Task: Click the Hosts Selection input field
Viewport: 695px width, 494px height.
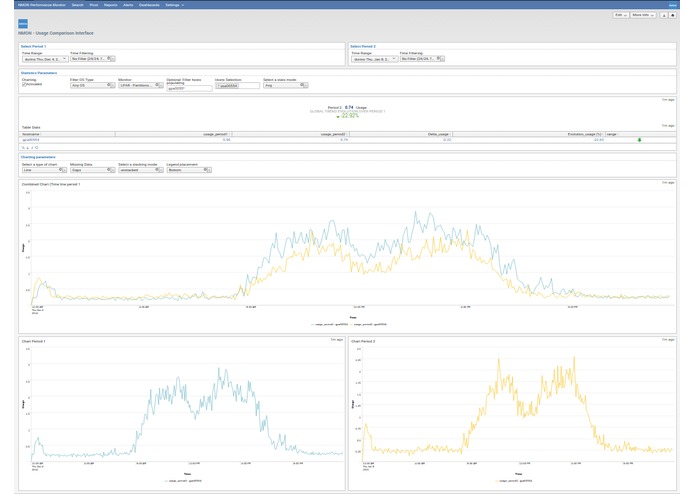Action: [x=237, y=86]
